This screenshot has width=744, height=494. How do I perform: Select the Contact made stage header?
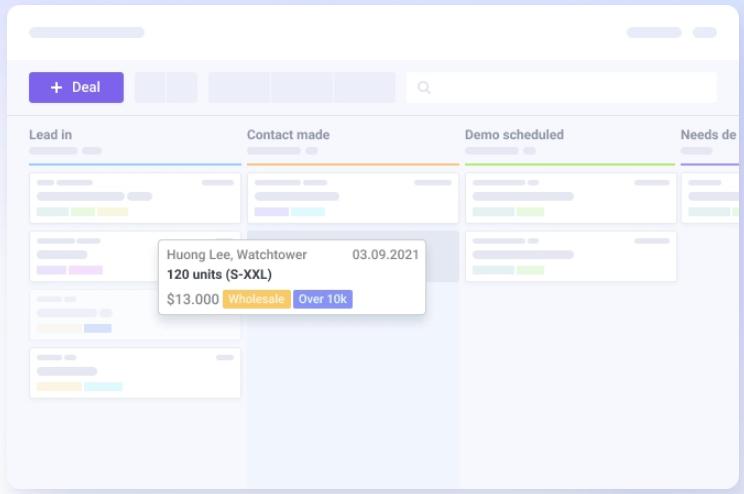click(288, 135)
